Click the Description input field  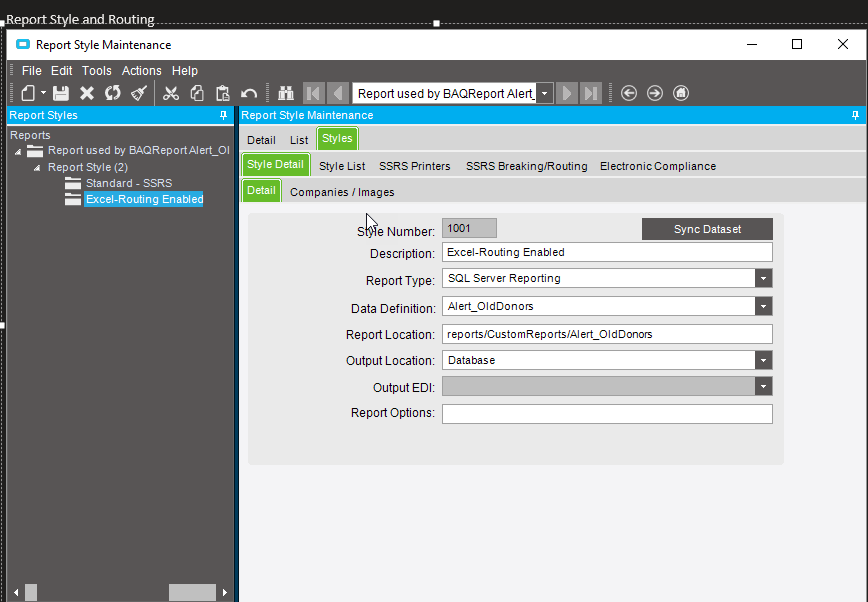point(607,252)
